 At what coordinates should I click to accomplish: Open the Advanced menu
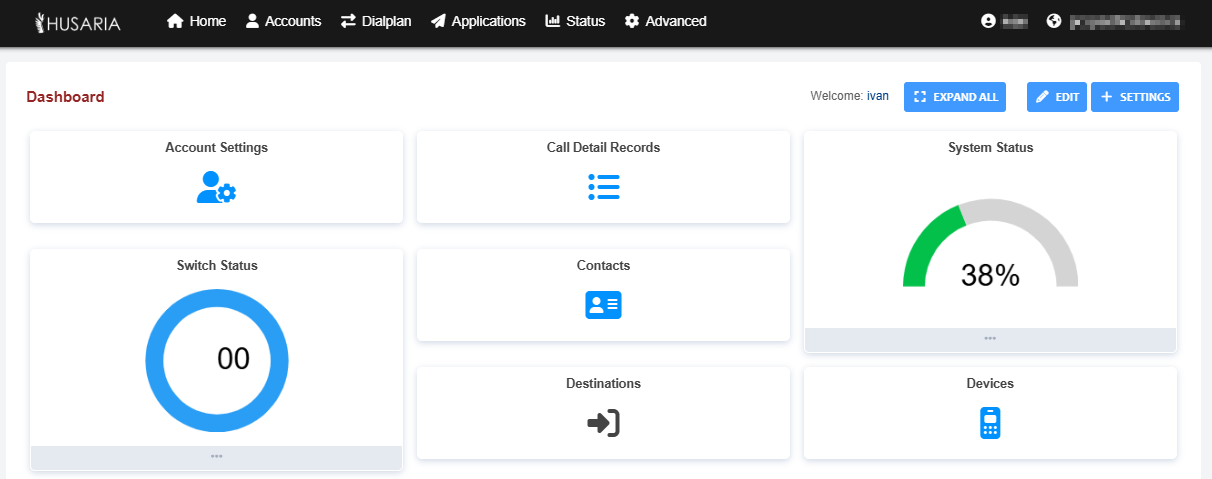pyautogui.click(x=665, y=21)
